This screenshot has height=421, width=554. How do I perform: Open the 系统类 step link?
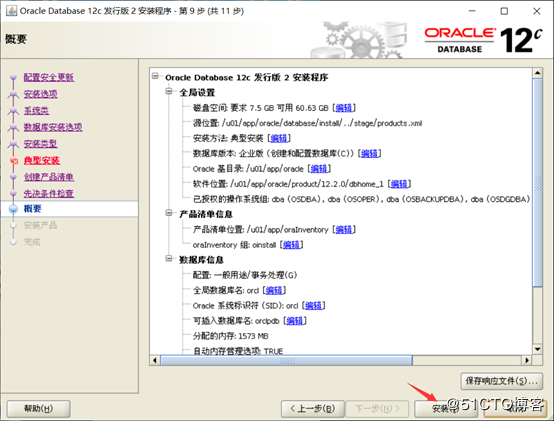pyautogui.click(x=36, y=111)
